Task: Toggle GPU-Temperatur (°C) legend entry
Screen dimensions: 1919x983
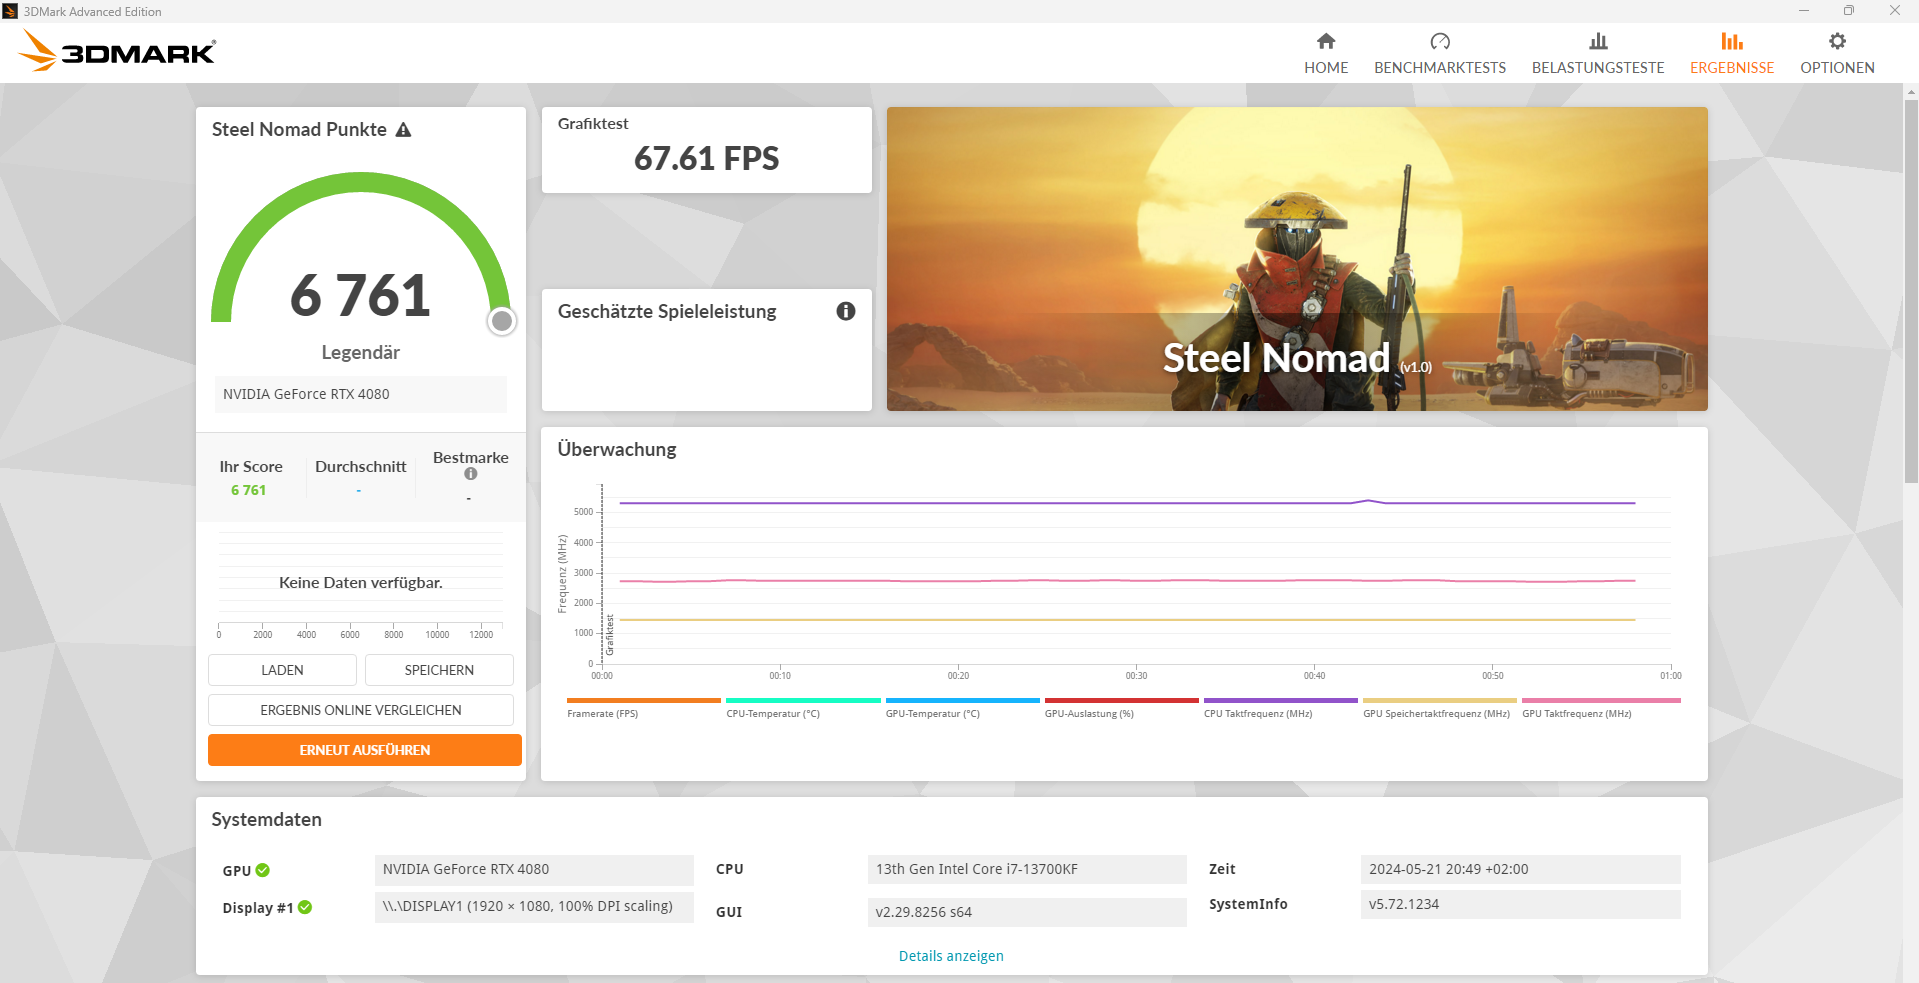Action: point(962,708)
